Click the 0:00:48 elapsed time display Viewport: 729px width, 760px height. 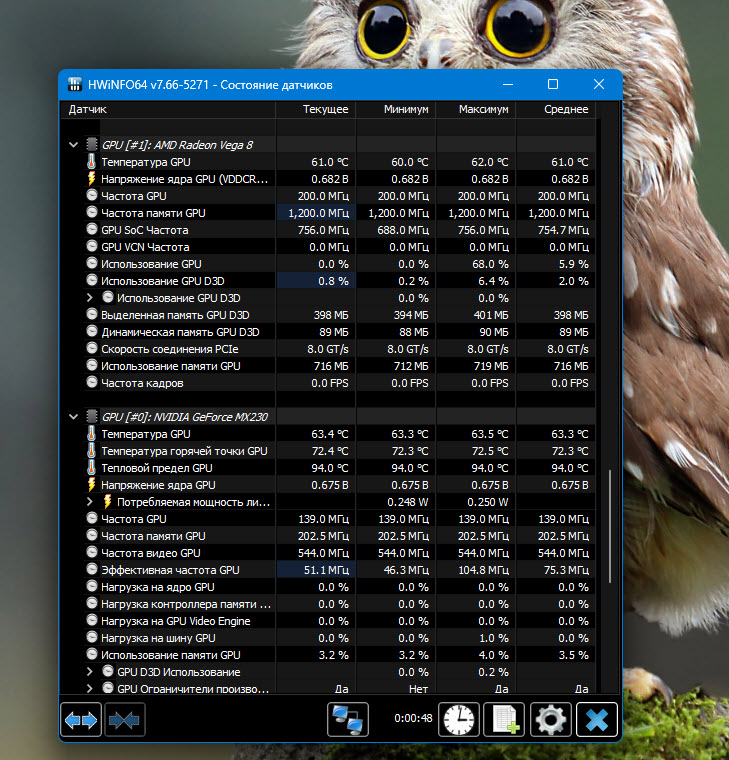point(413,718)
